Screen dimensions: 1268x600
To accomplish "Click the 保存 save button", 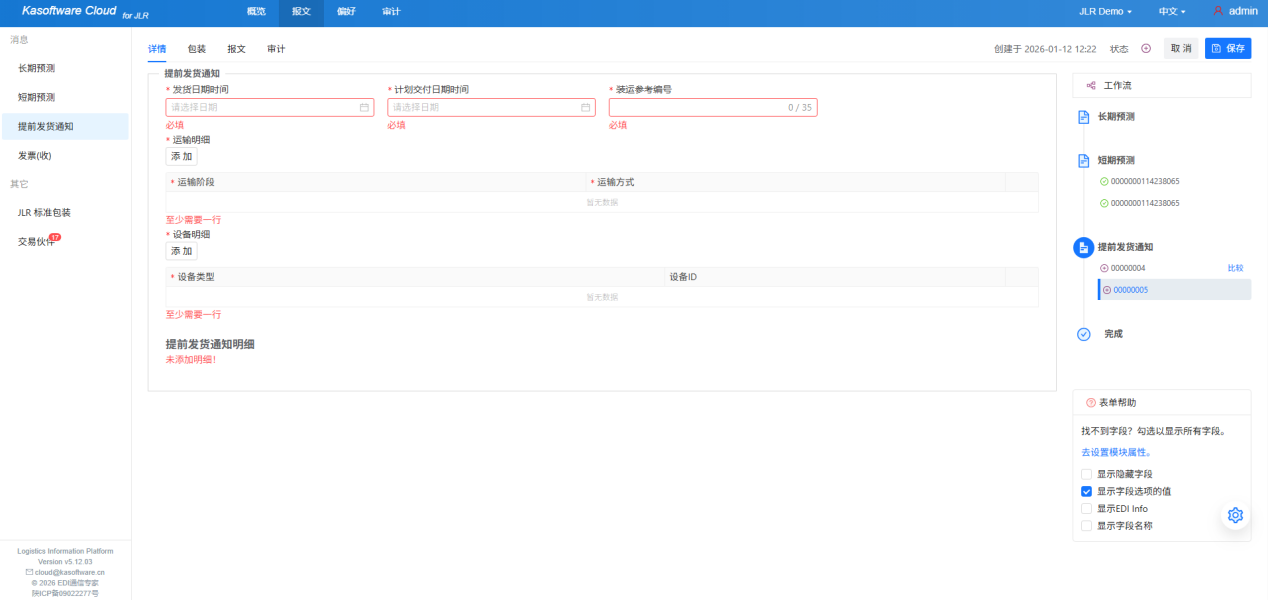I will pos(1228,49).
